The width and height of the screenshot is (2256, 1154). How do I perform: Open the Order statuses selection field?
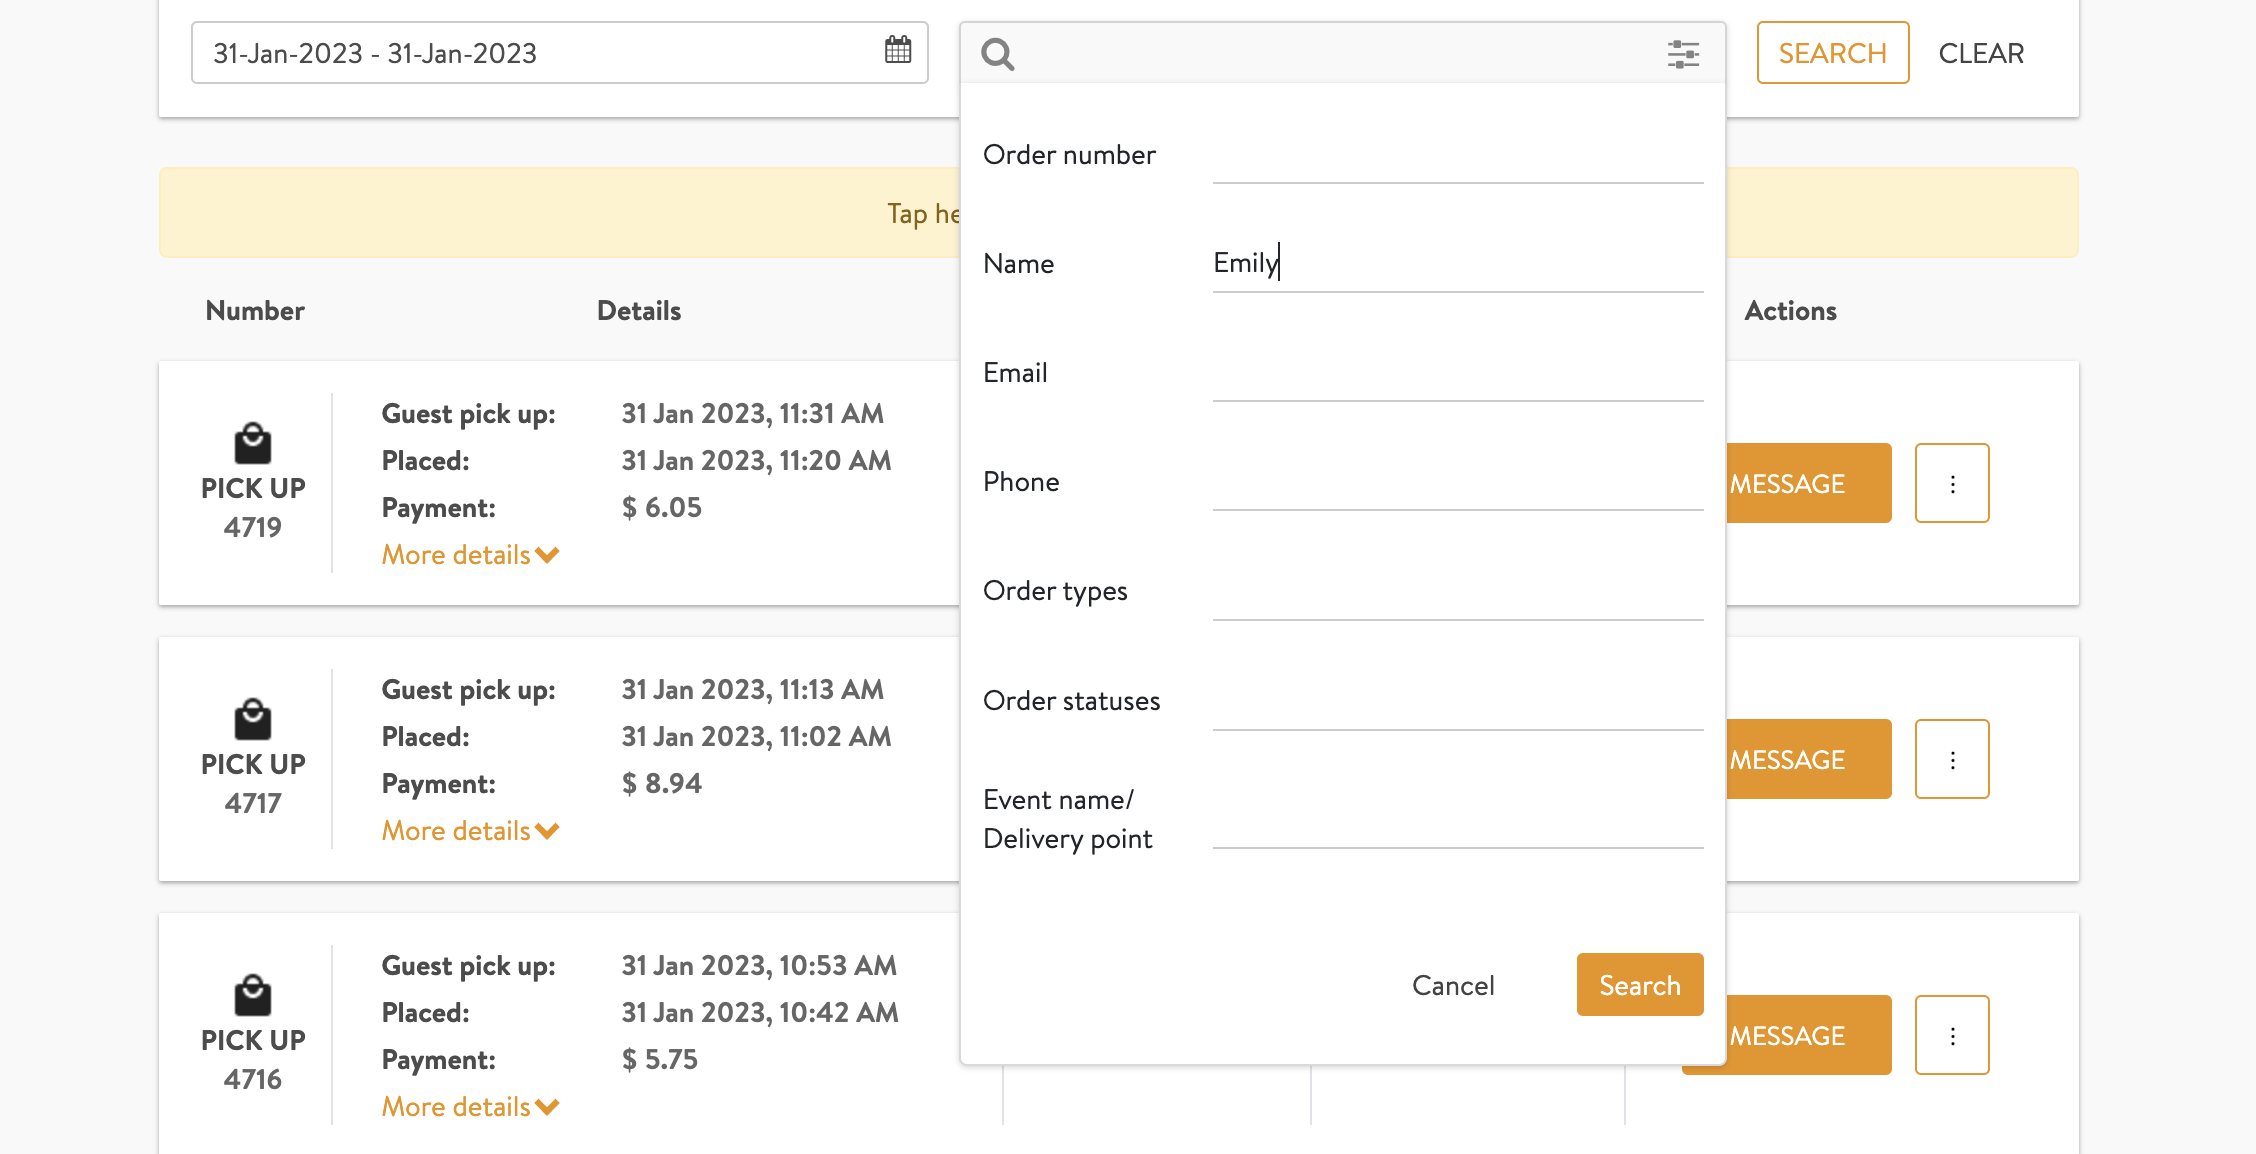point(1457,704)
